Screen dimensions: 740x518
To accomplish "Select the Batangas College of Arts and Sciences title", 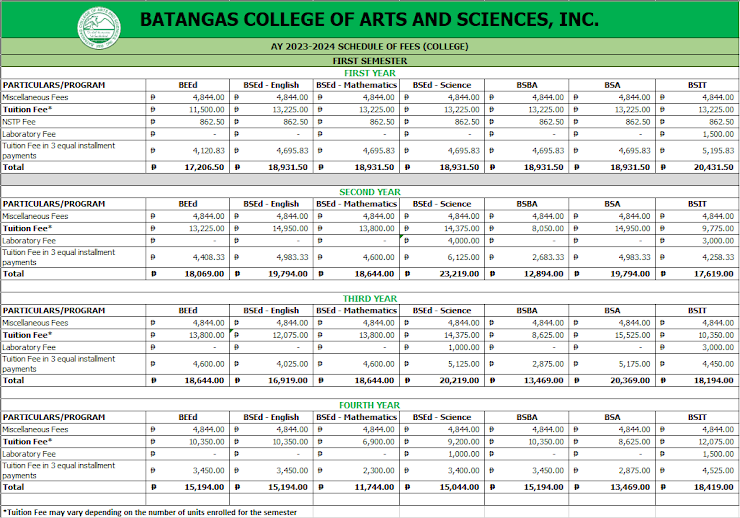I will pyautogui.click(x=370, y=19).
